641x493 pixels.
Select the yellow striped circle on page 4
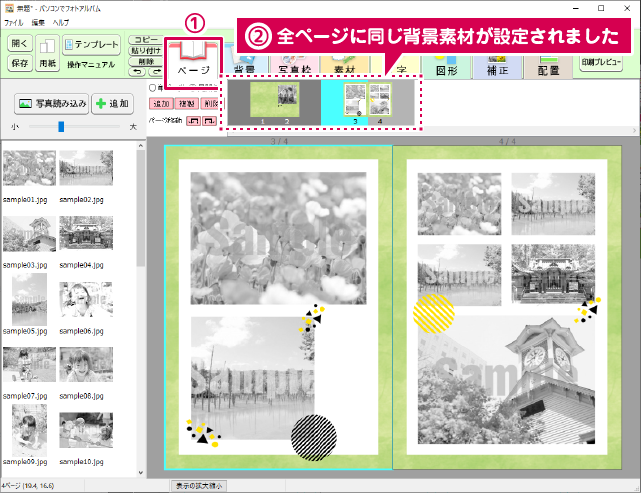(434, 314)
